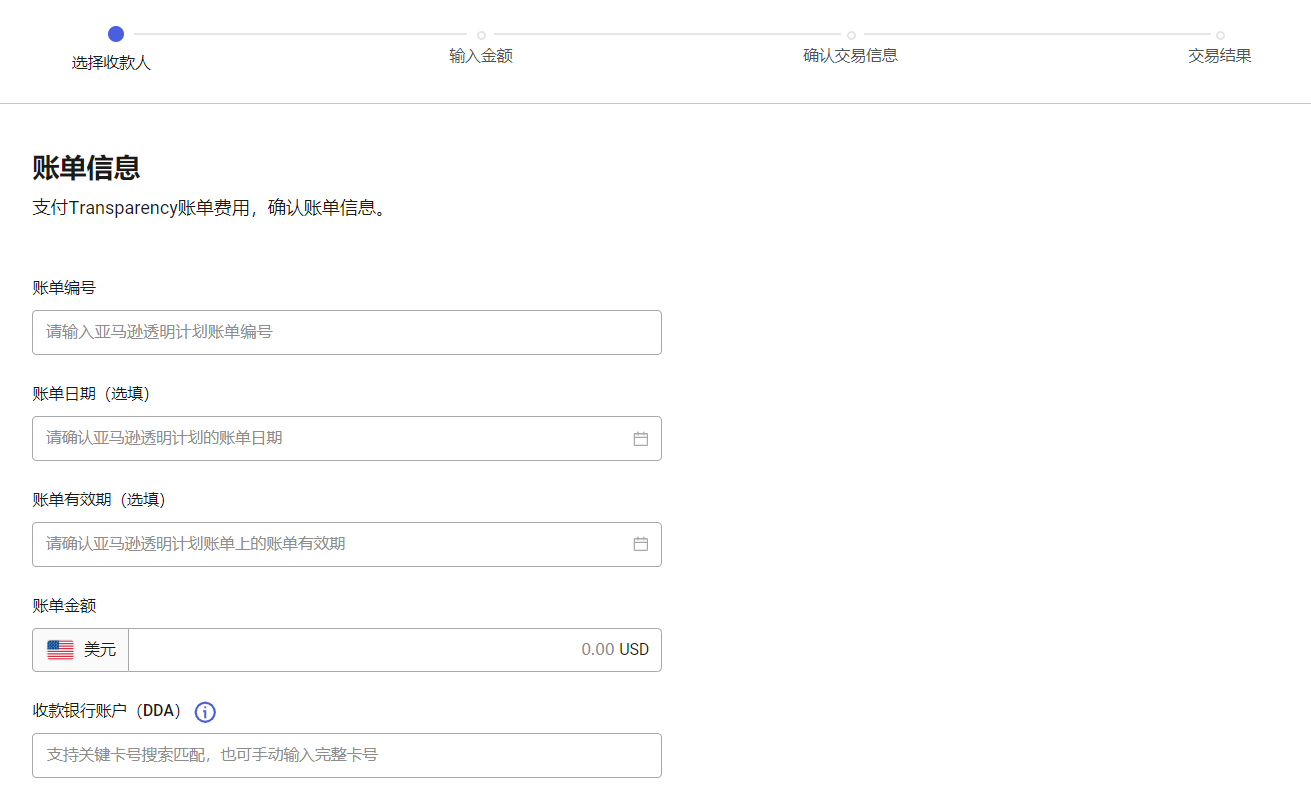Click calendar icon in 账单有效期 field
This screenshot has height=795, width=1311.
641,545
